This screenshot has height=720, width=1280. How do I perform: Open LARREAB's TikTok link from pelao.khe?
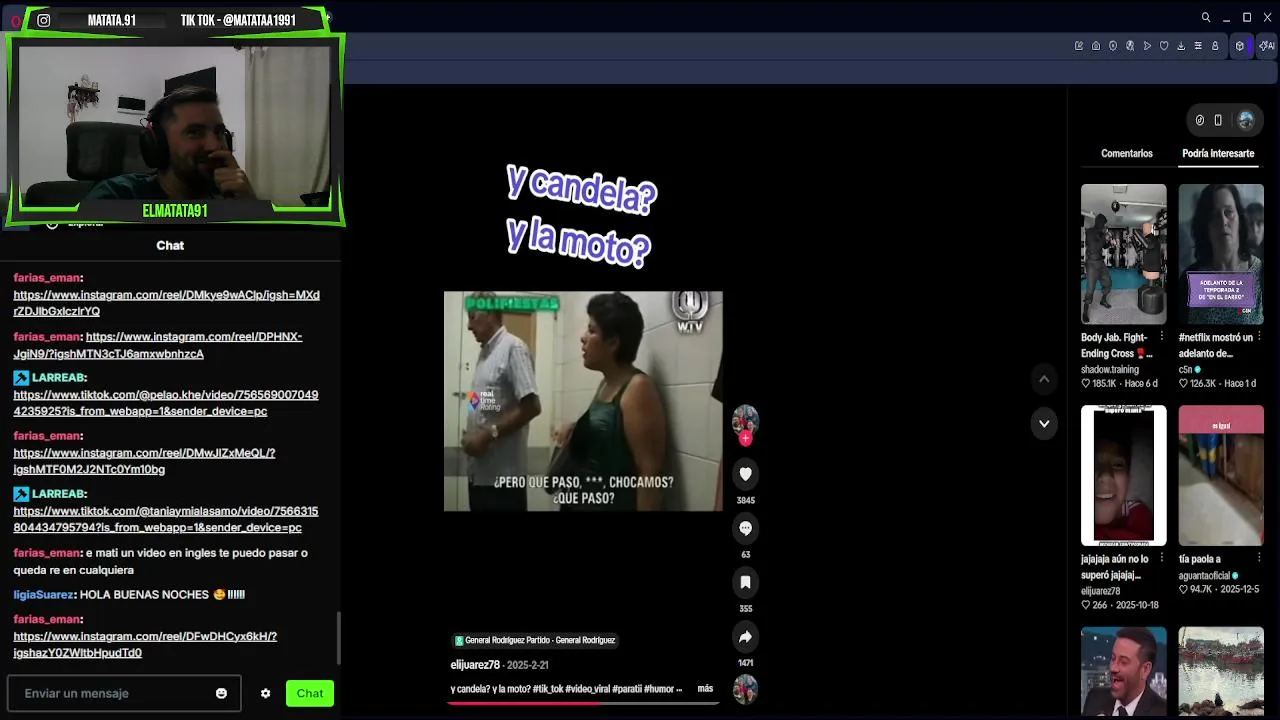[x=166, y=402]
